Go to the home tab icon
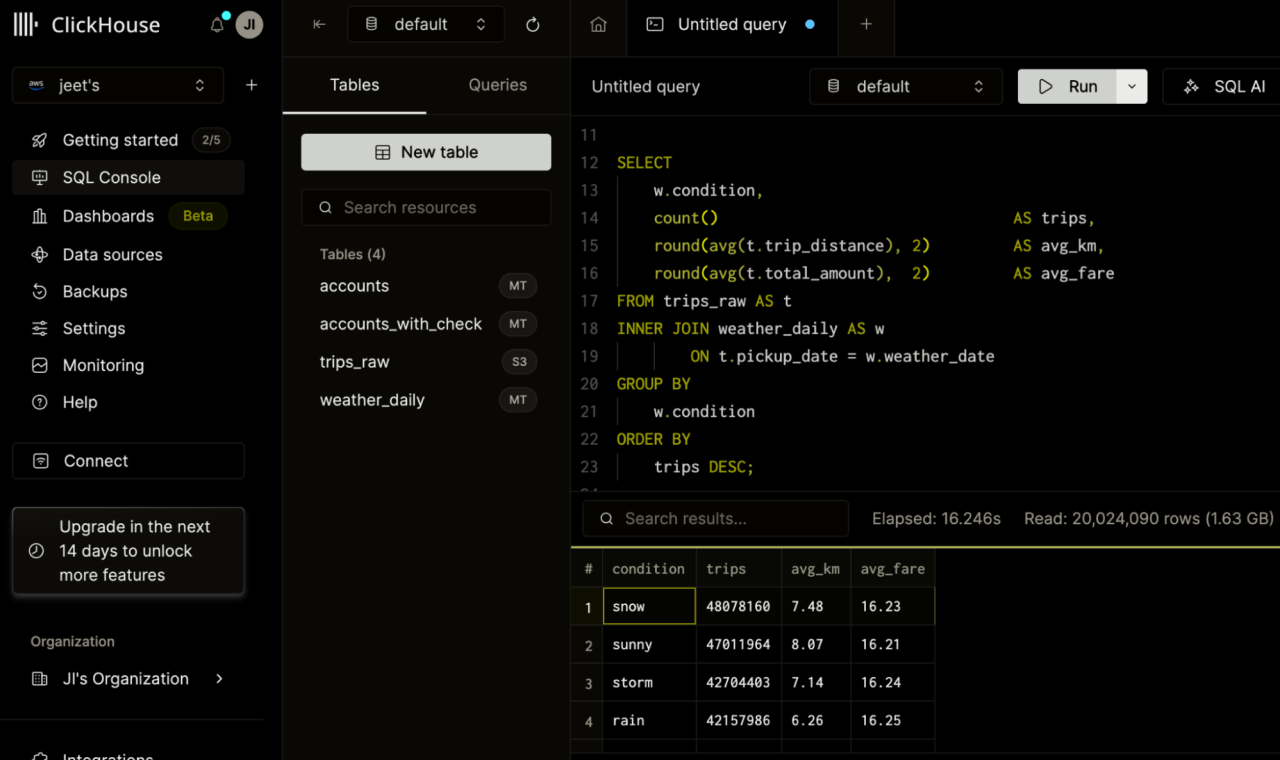 598,25
